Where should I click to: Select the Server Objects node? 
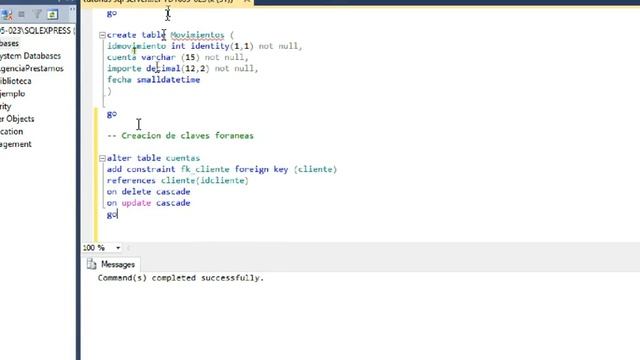[17, 119]
